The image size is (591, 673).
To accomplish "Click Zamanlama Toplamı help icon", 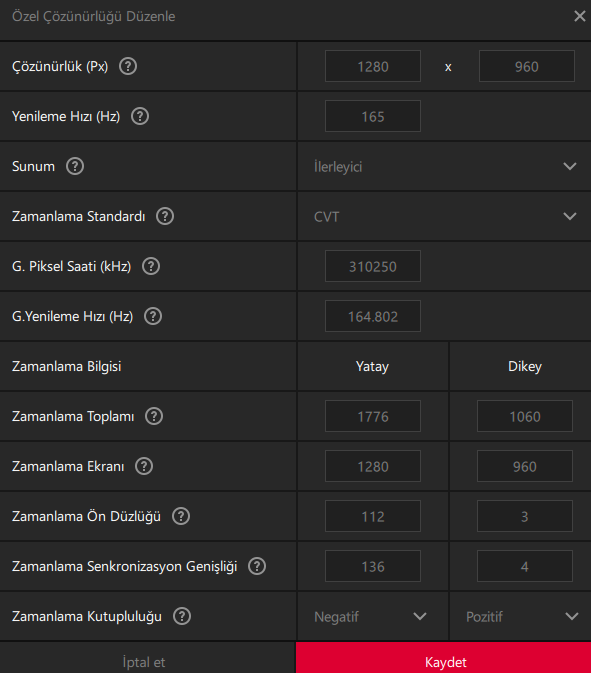I will click(x=154, y=416).
